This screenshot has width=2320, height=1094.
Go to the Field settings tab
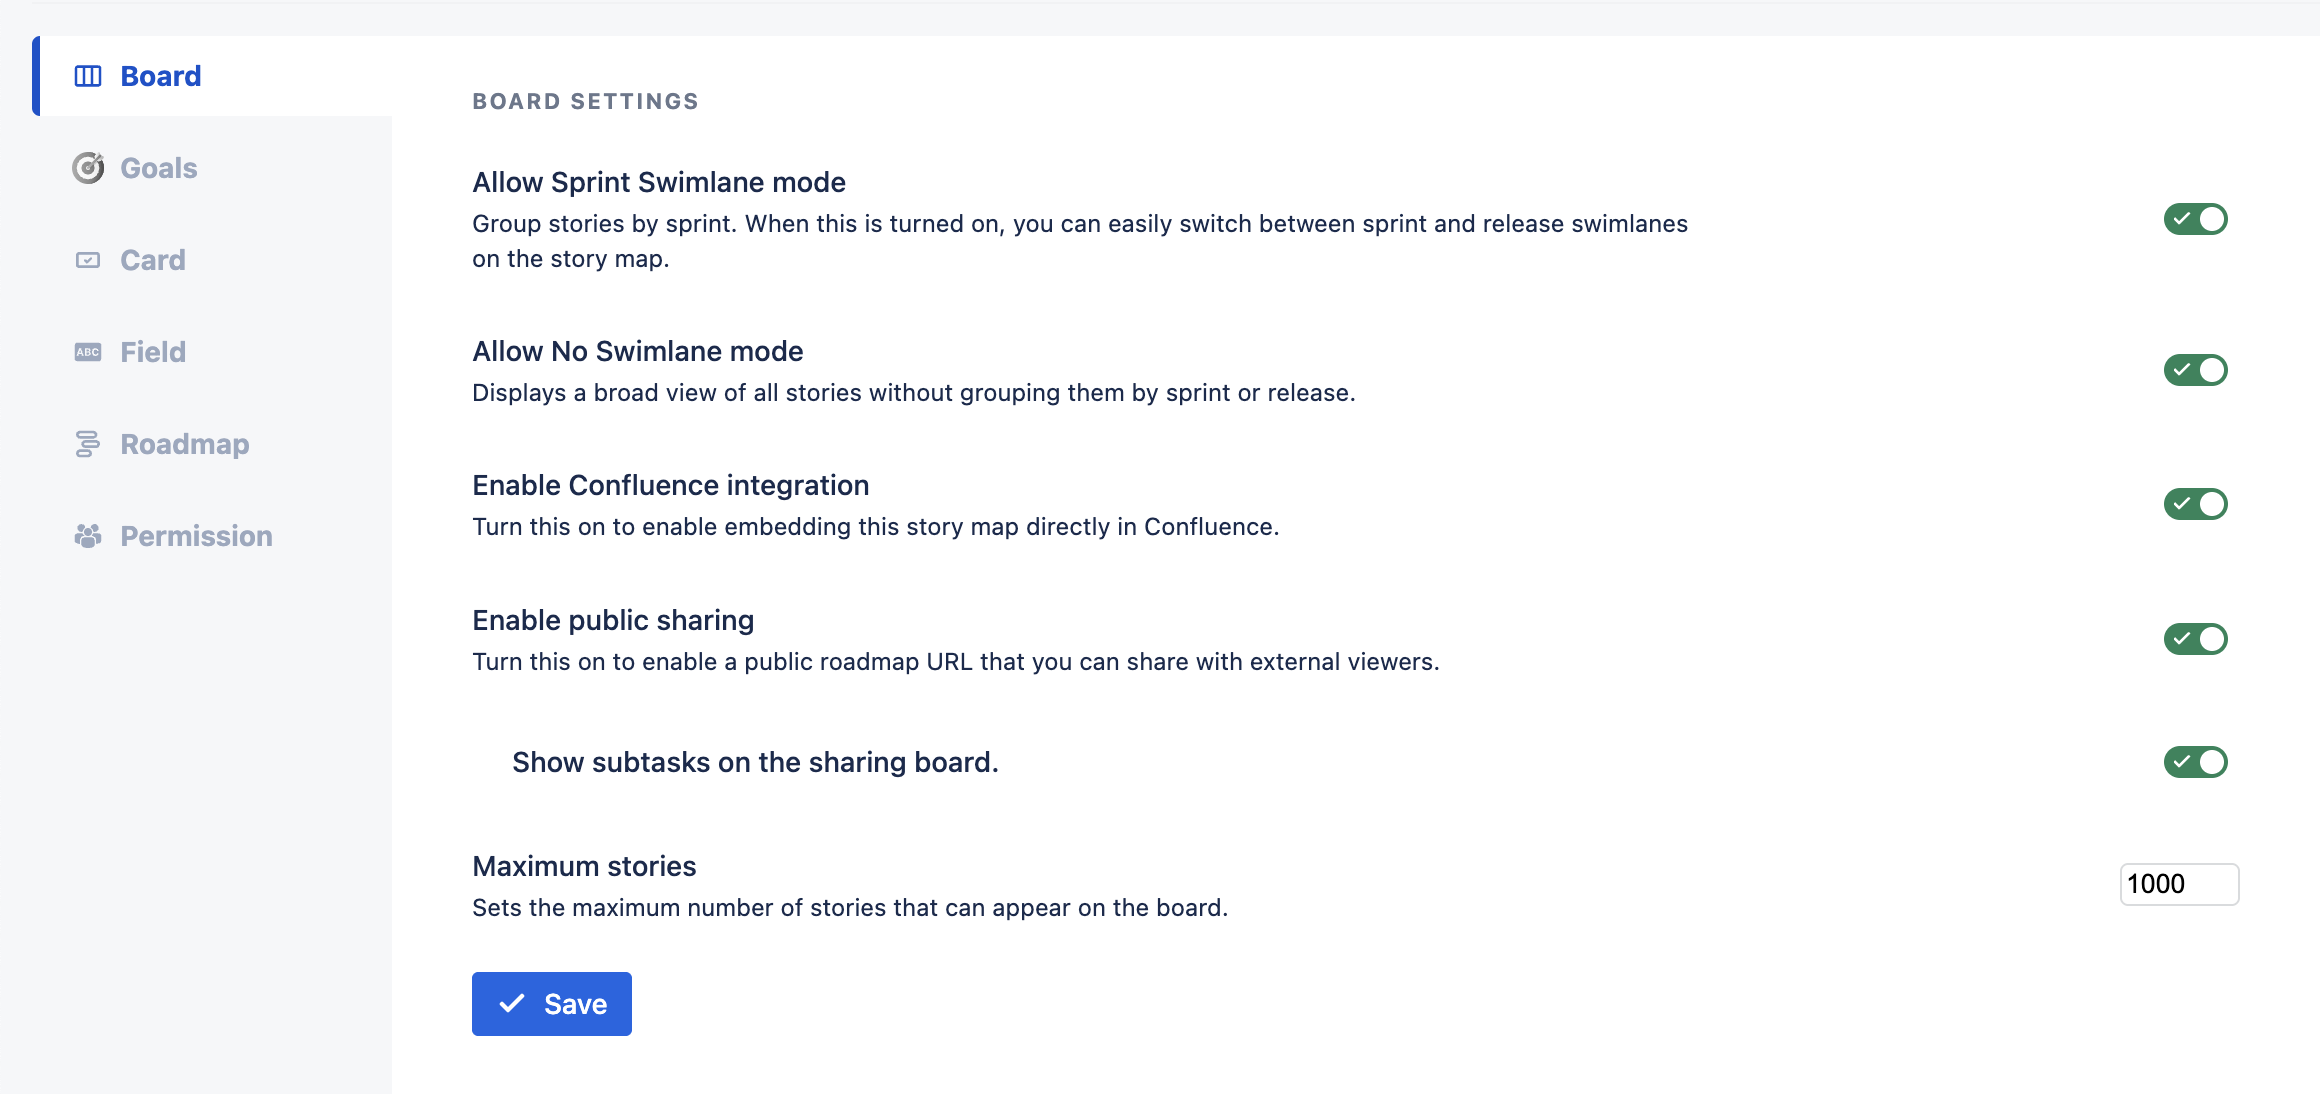pyautogui.click(x=153, y=352)
